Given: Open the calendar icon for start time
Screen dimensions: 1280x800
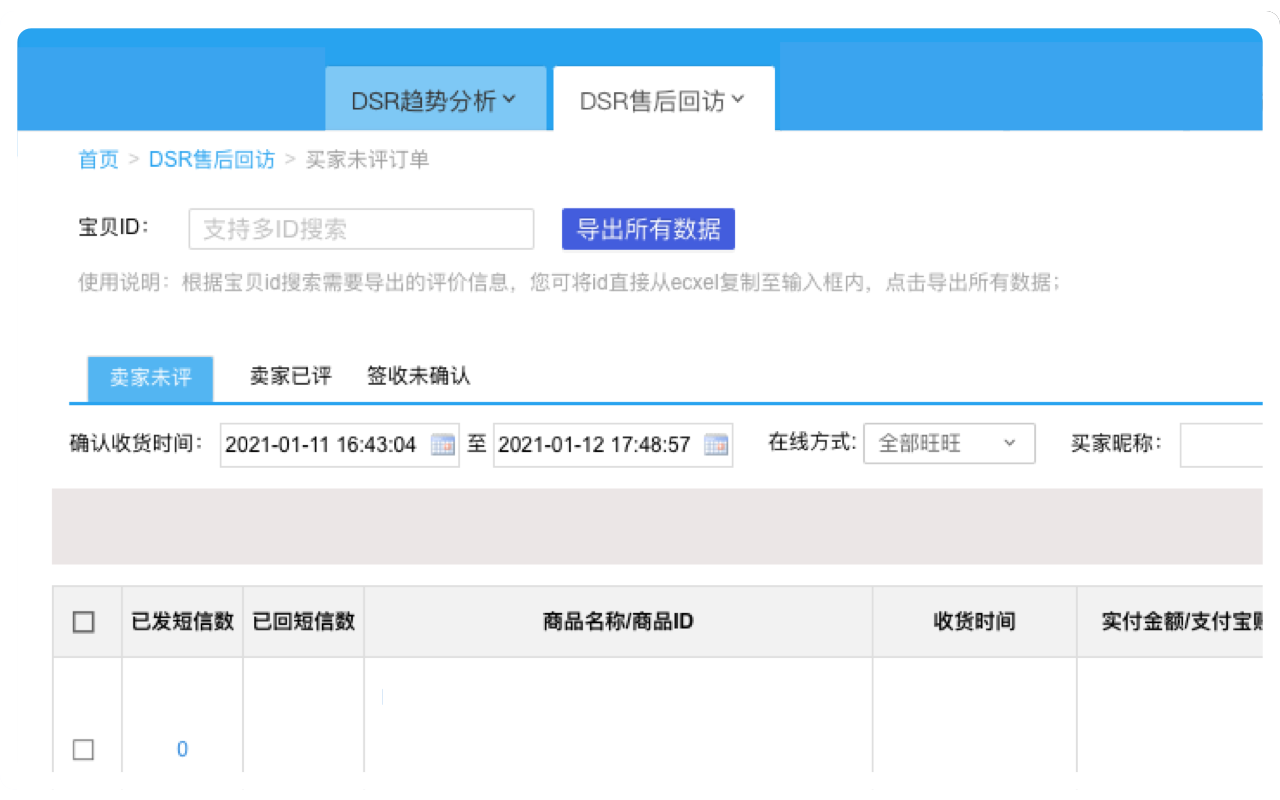Looking at the screenshot, I should point(442,445).
